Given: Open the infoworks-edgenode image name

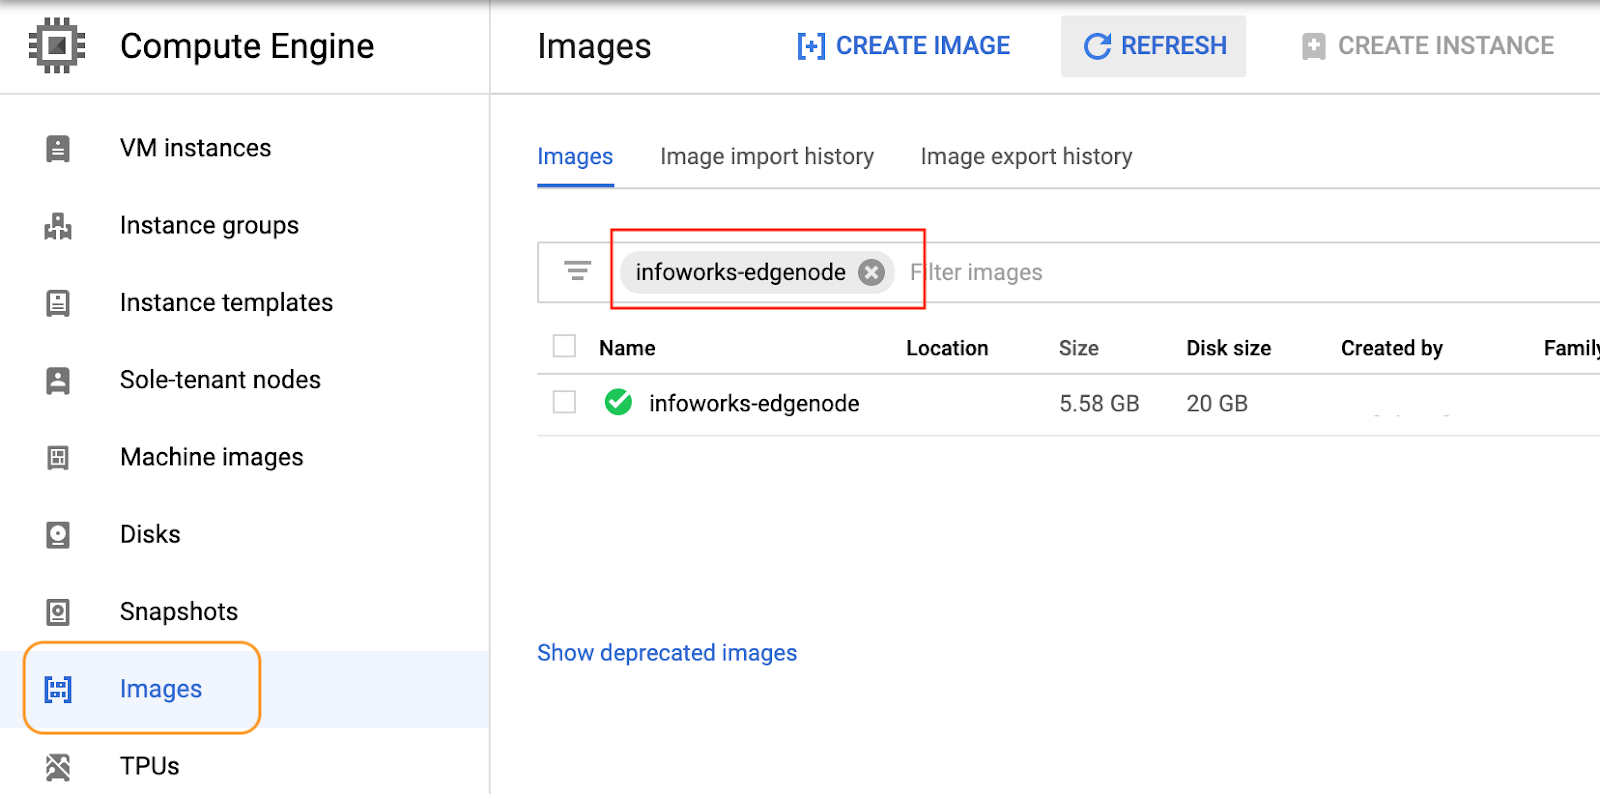Looking at the screenshot, I should (x=754, y=403).
